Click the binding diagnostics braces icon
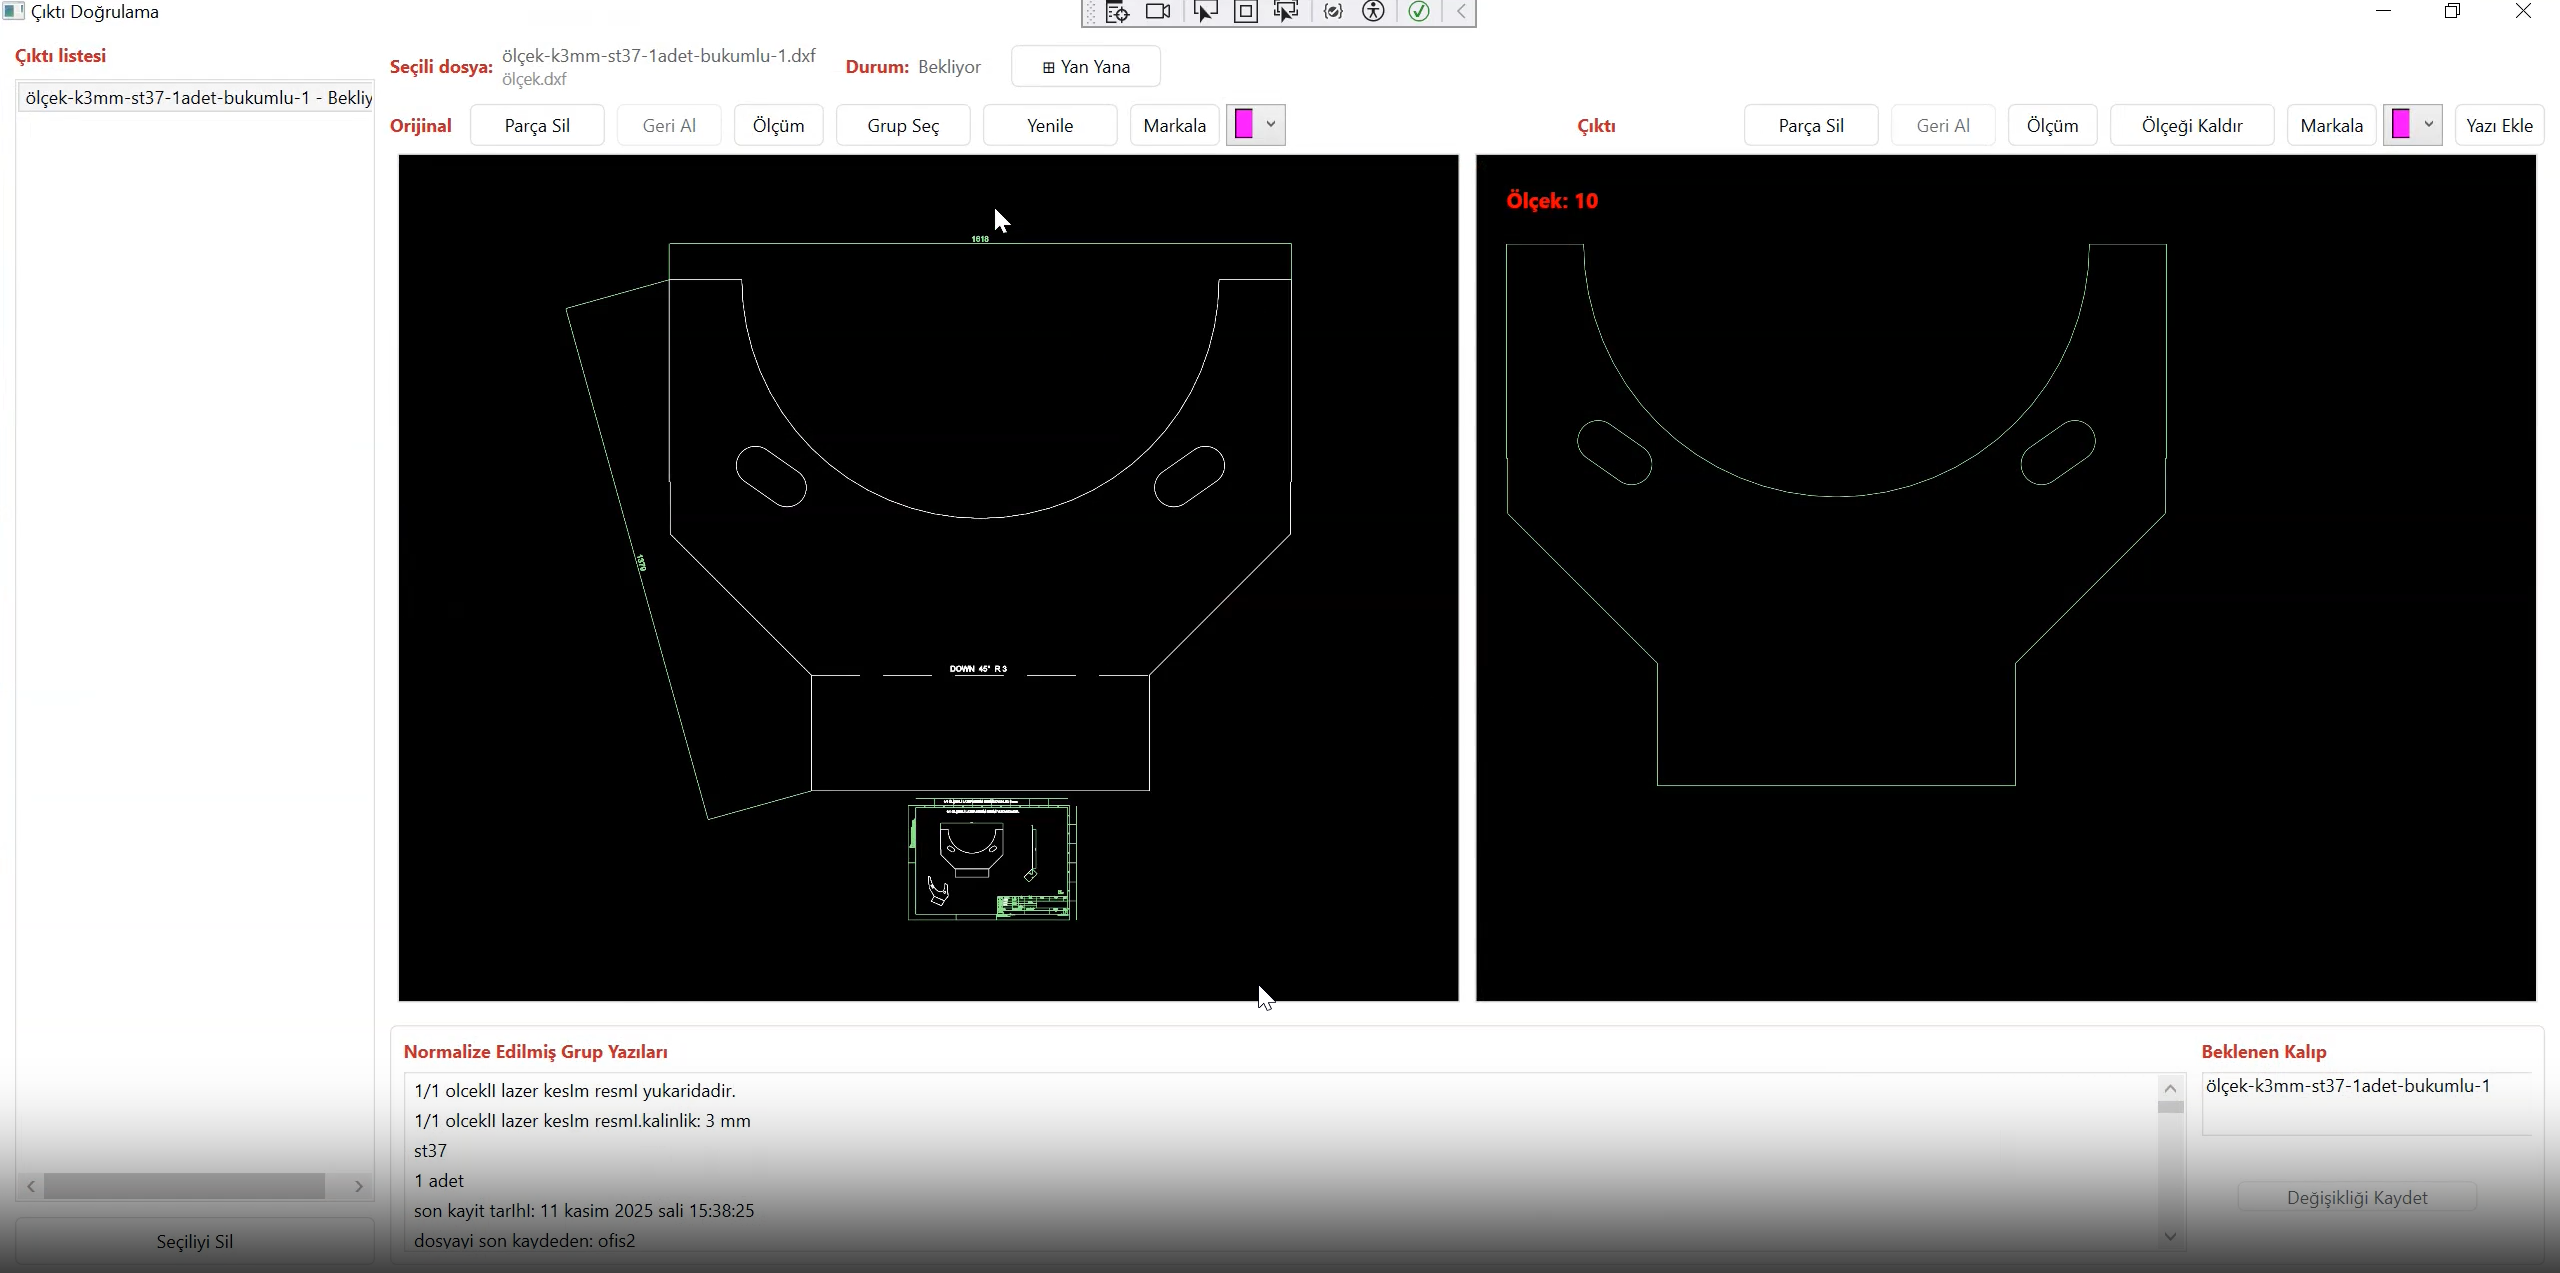This screenshot has width=2560, height=1273. (1332, 12)
